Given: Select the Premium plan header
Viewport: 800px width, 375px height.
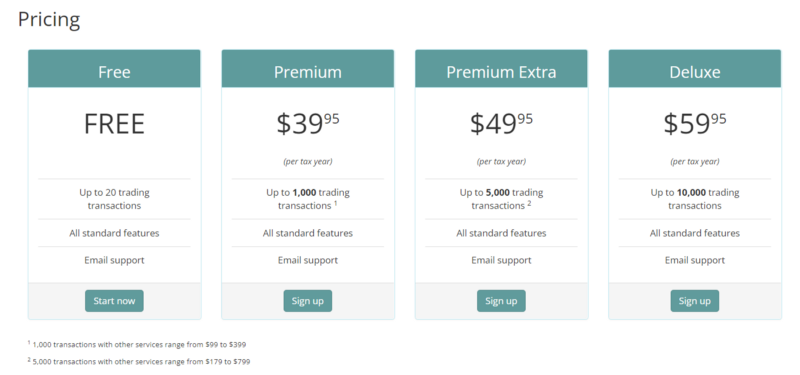Looking at the screenshot, I should click(308, 69).
